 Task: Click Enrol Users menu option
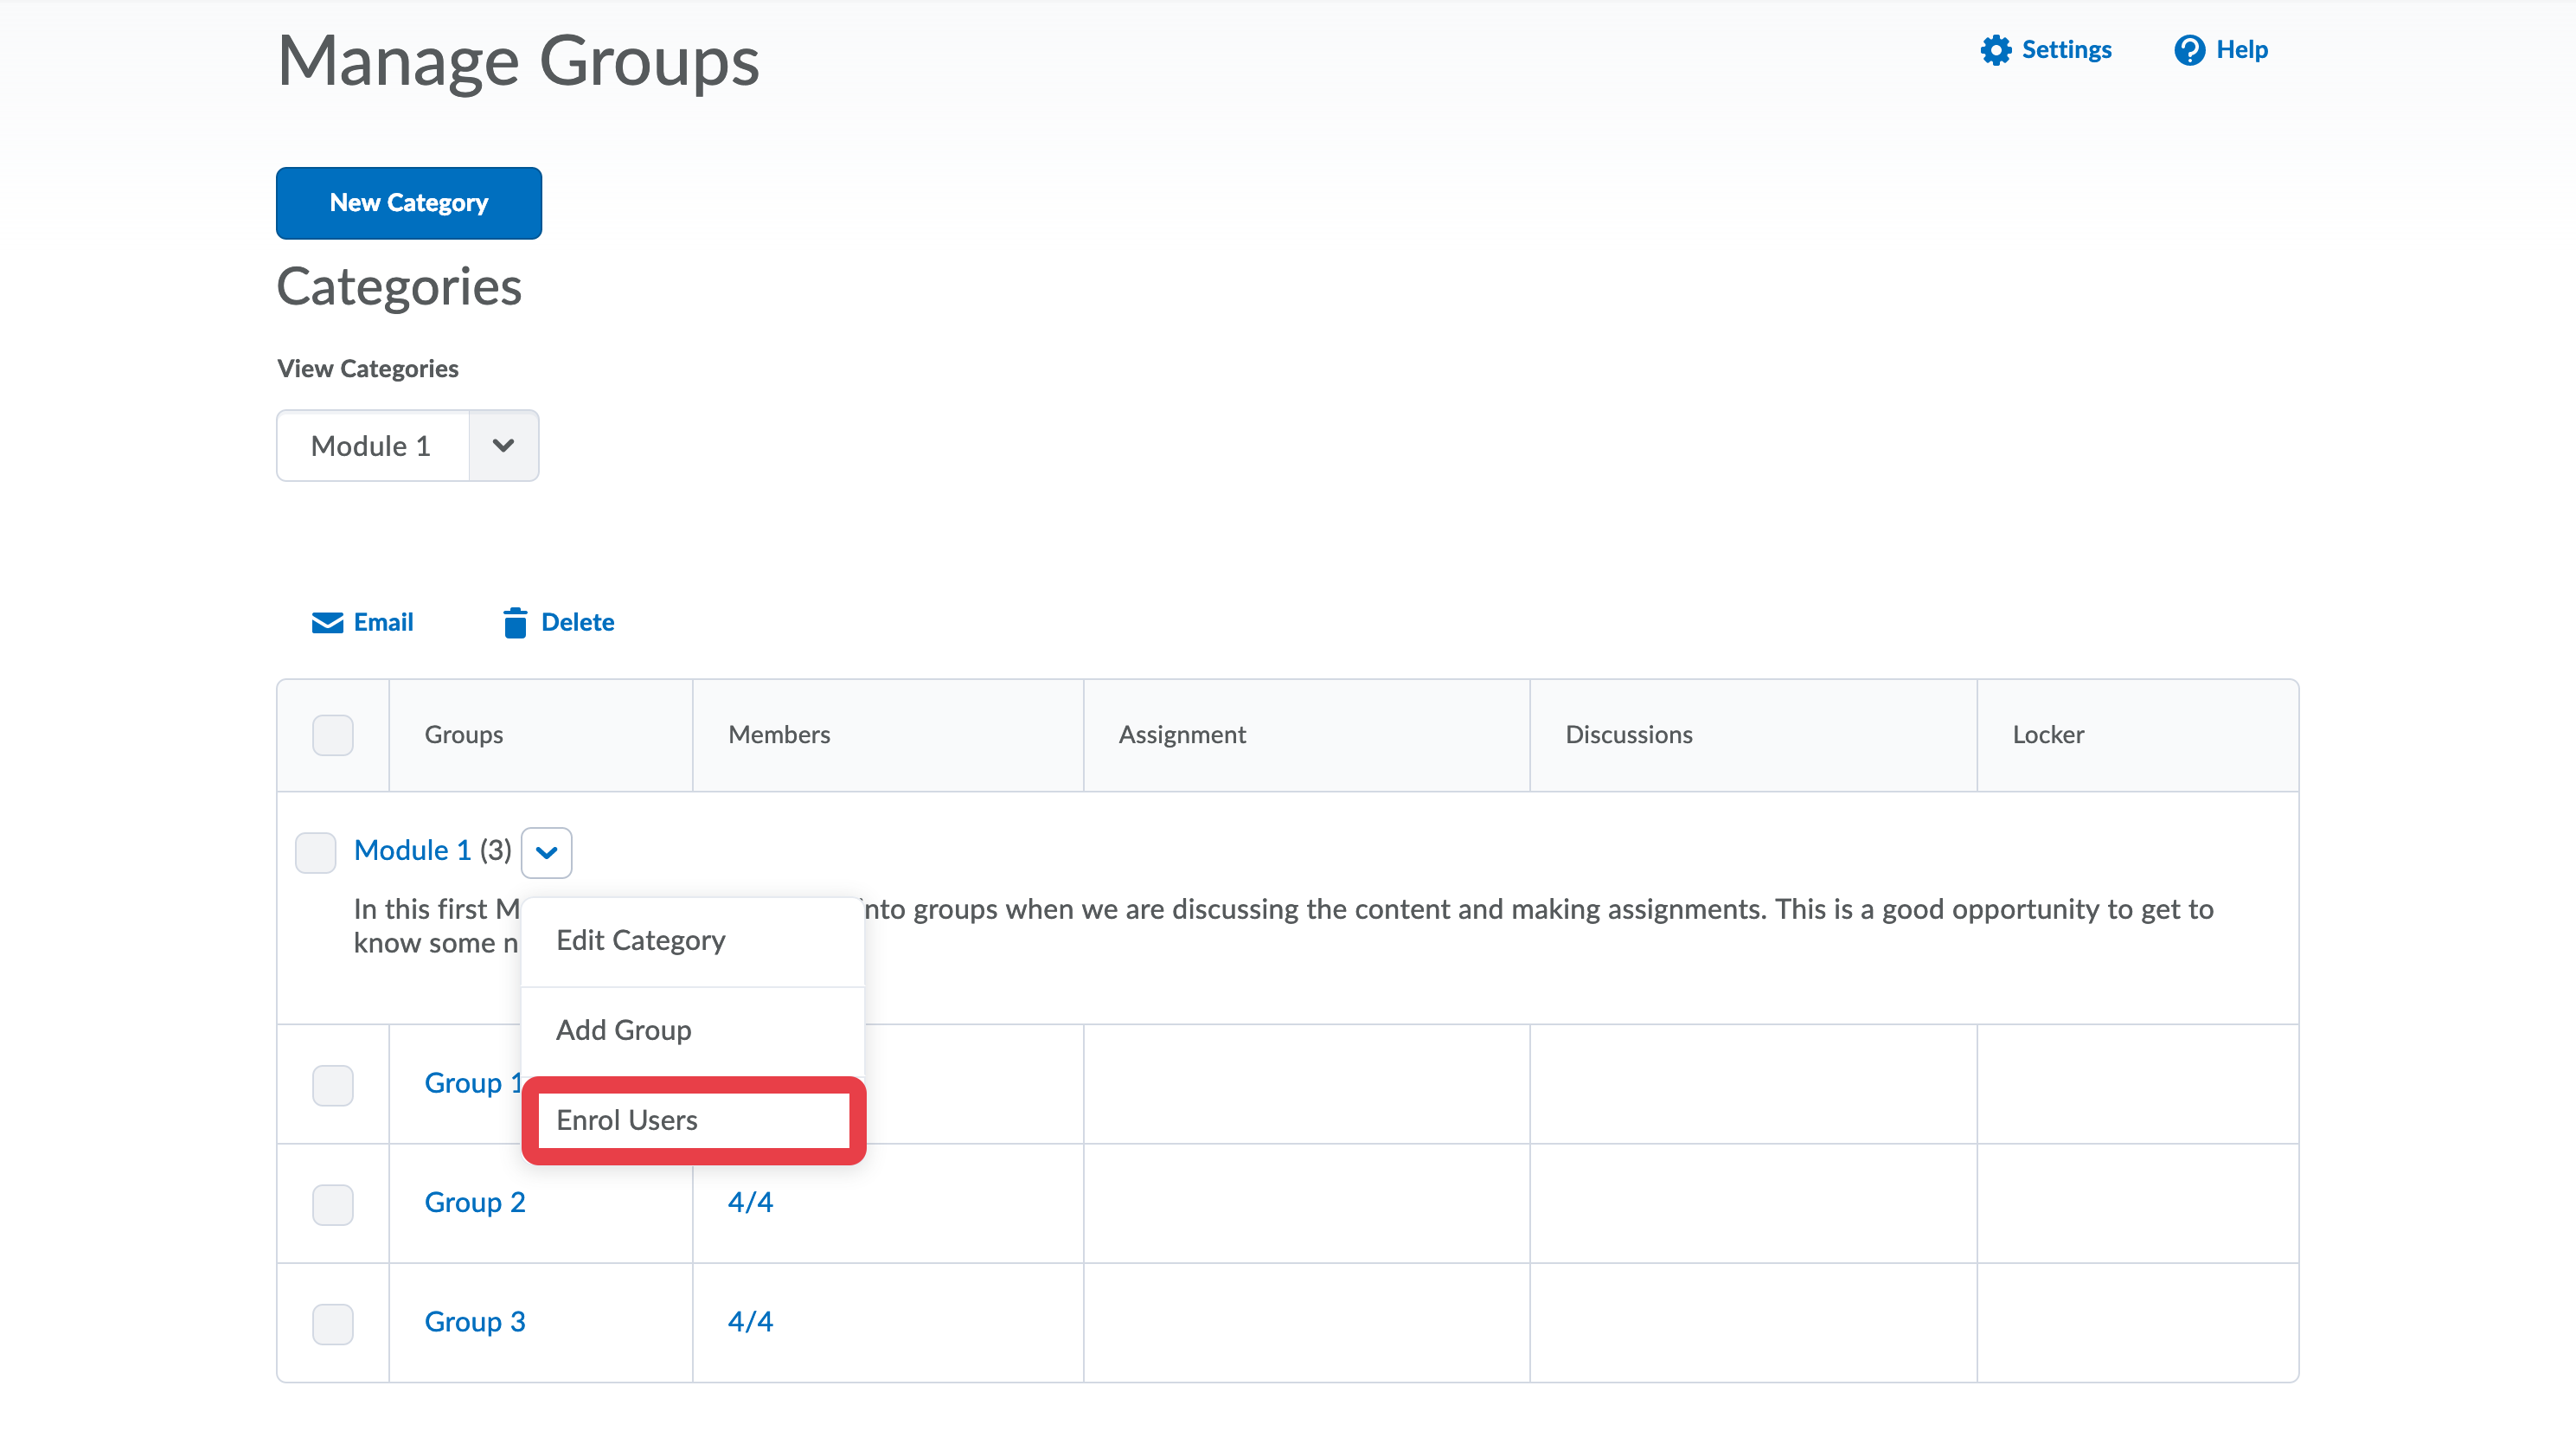[x=627, y=1120]
